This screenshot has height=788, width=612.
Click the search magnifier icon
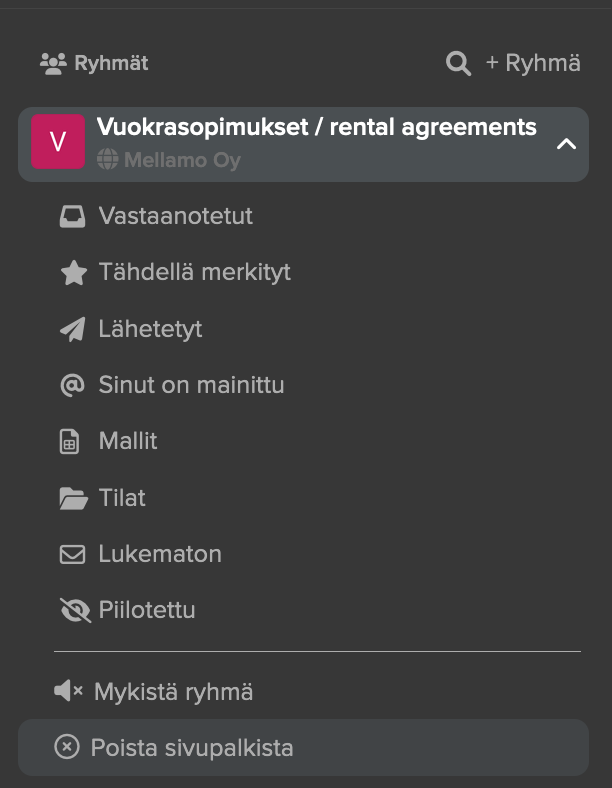[x=458, y=63]
